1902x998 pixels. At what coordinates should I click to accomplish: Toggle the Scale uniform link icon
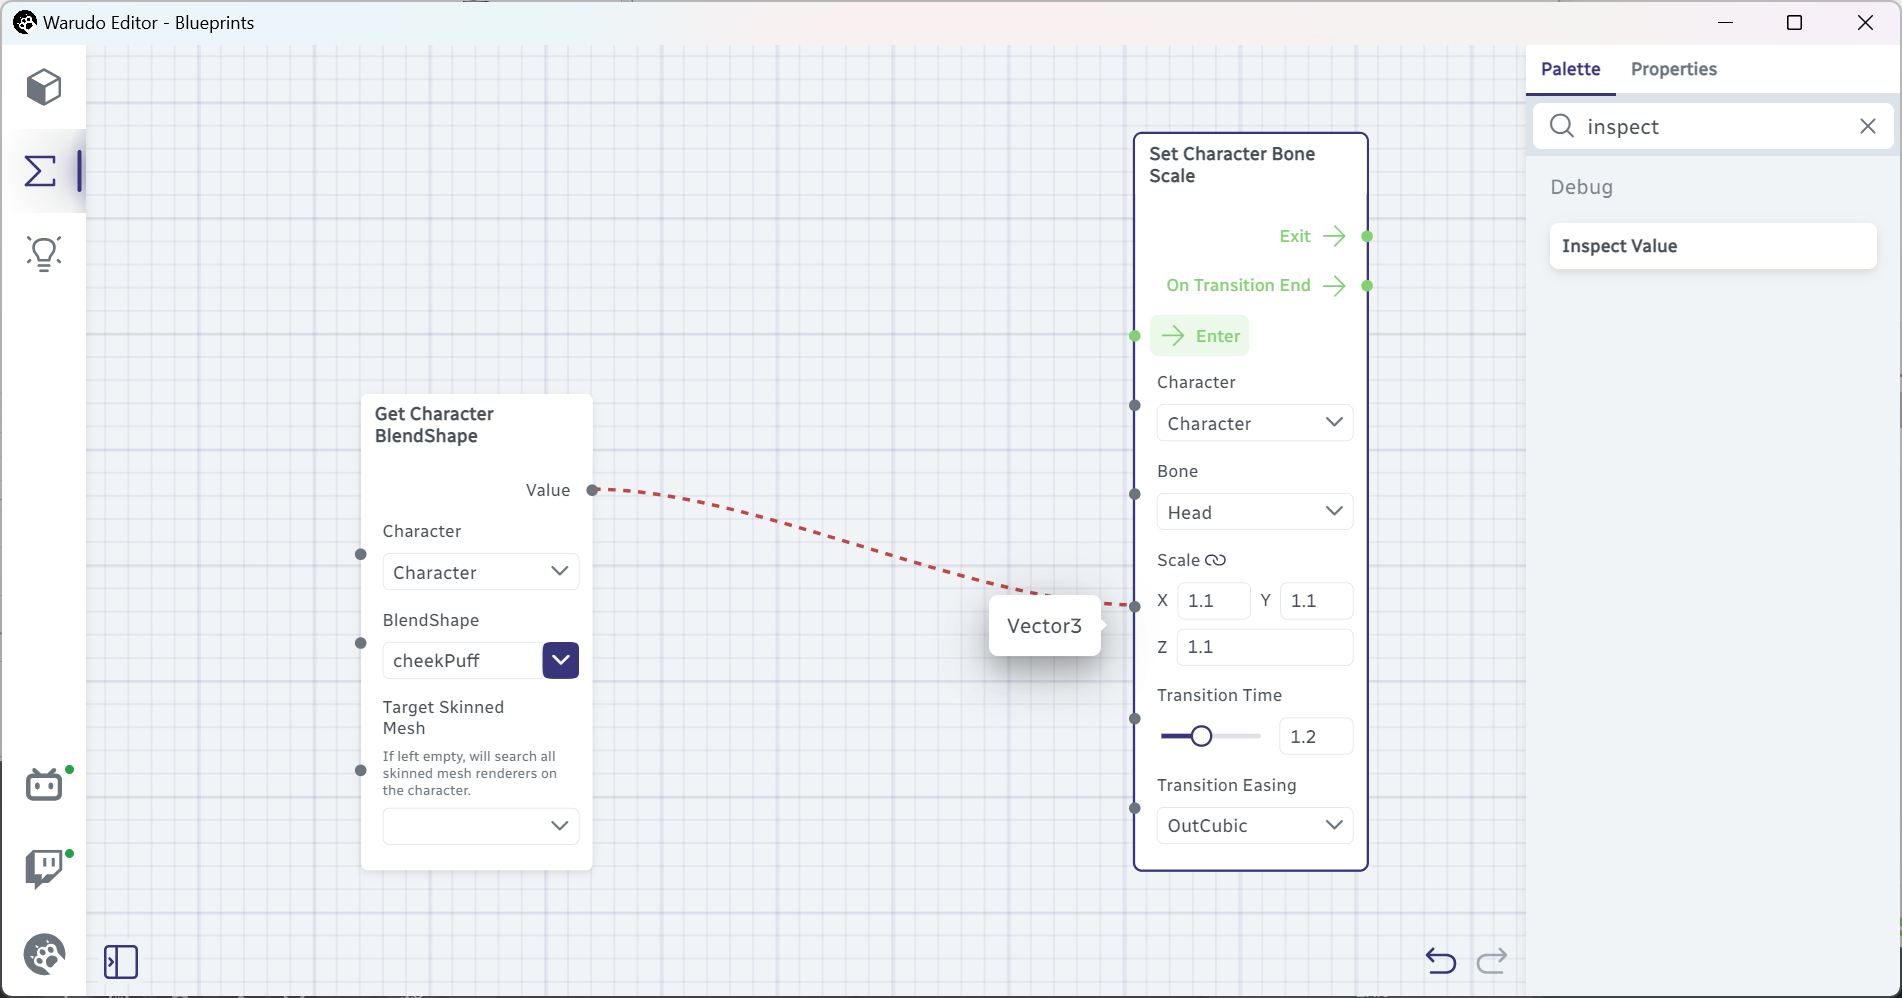pos(1216,560)
